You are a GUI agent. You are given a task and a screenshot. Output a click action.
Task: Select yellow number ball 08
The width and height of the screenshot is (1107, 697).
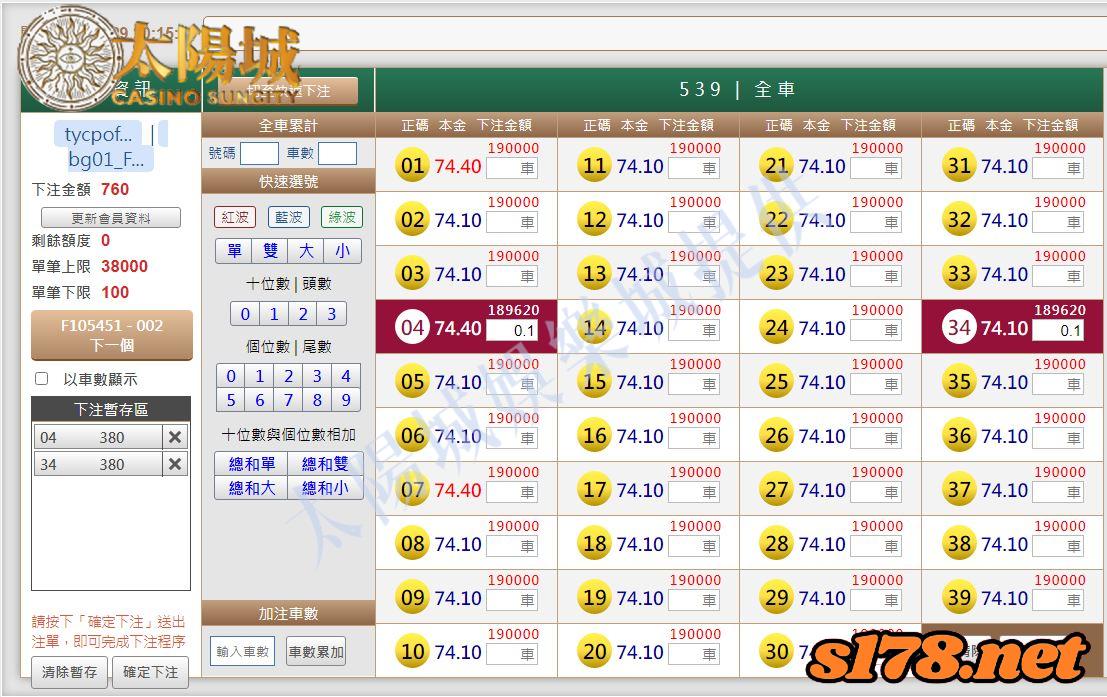point(412,544)
